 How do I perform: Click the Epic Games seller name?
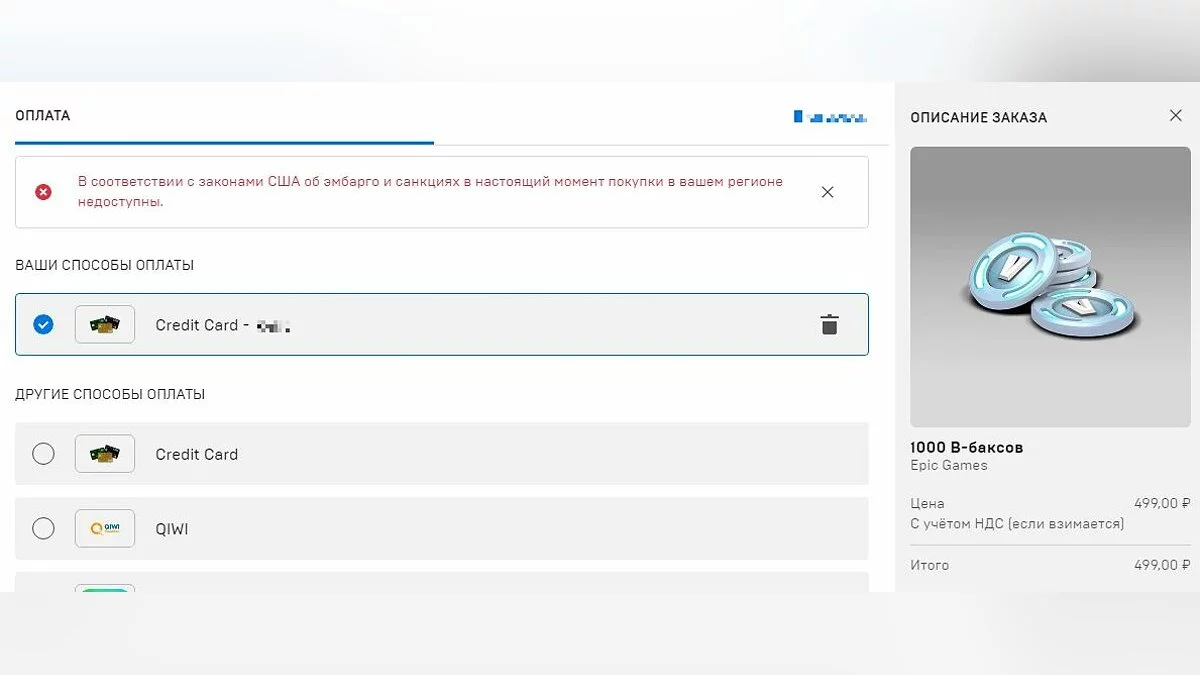point(948,465)
